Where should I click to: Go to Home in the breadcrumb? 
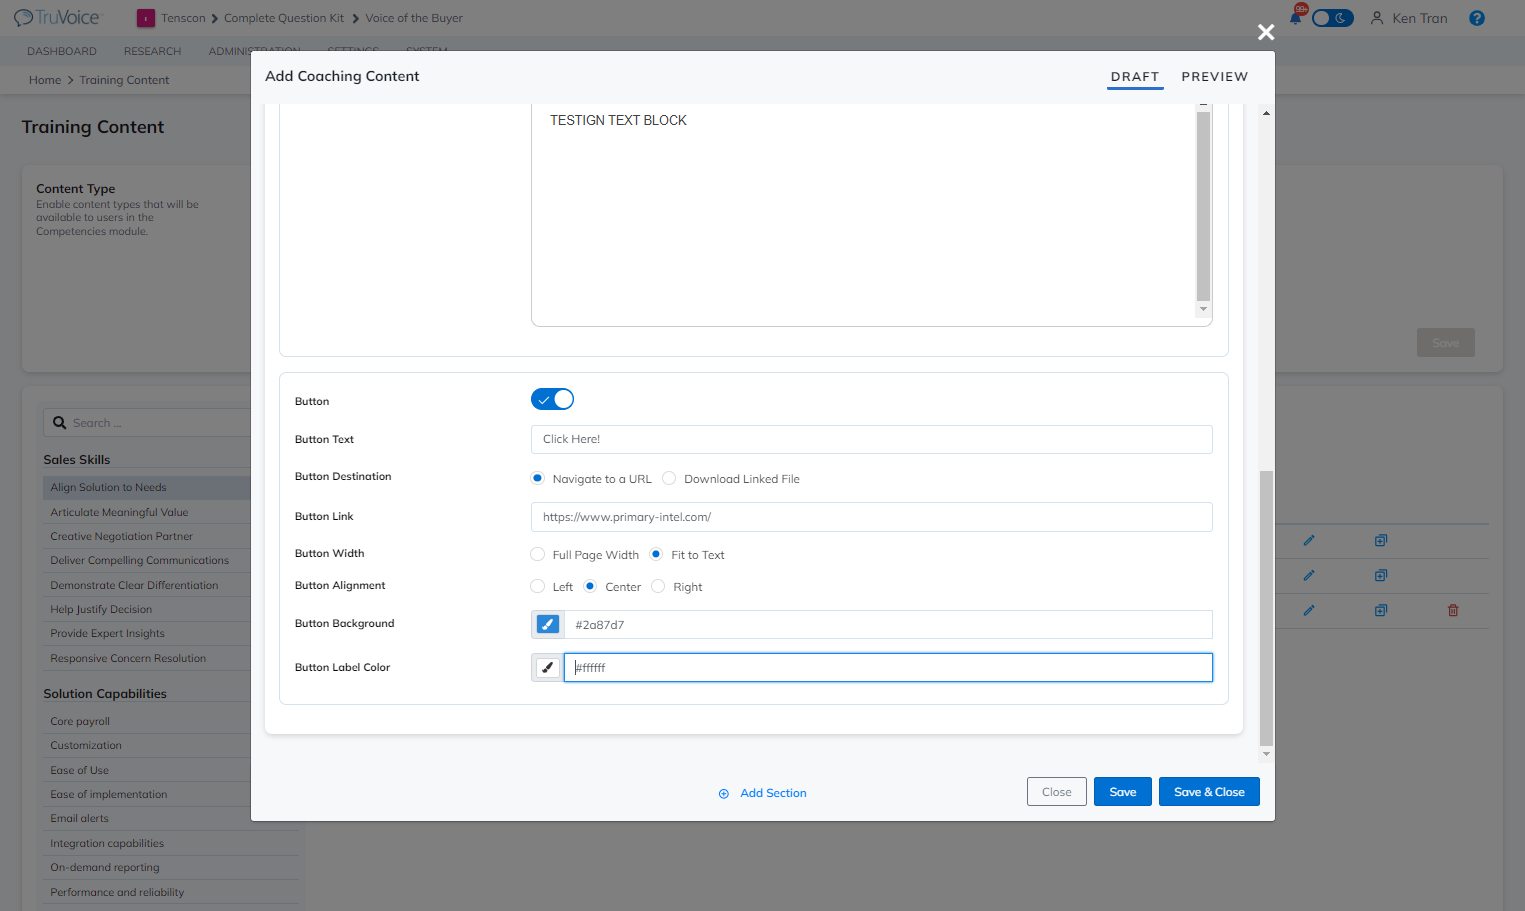coord(45,80)
